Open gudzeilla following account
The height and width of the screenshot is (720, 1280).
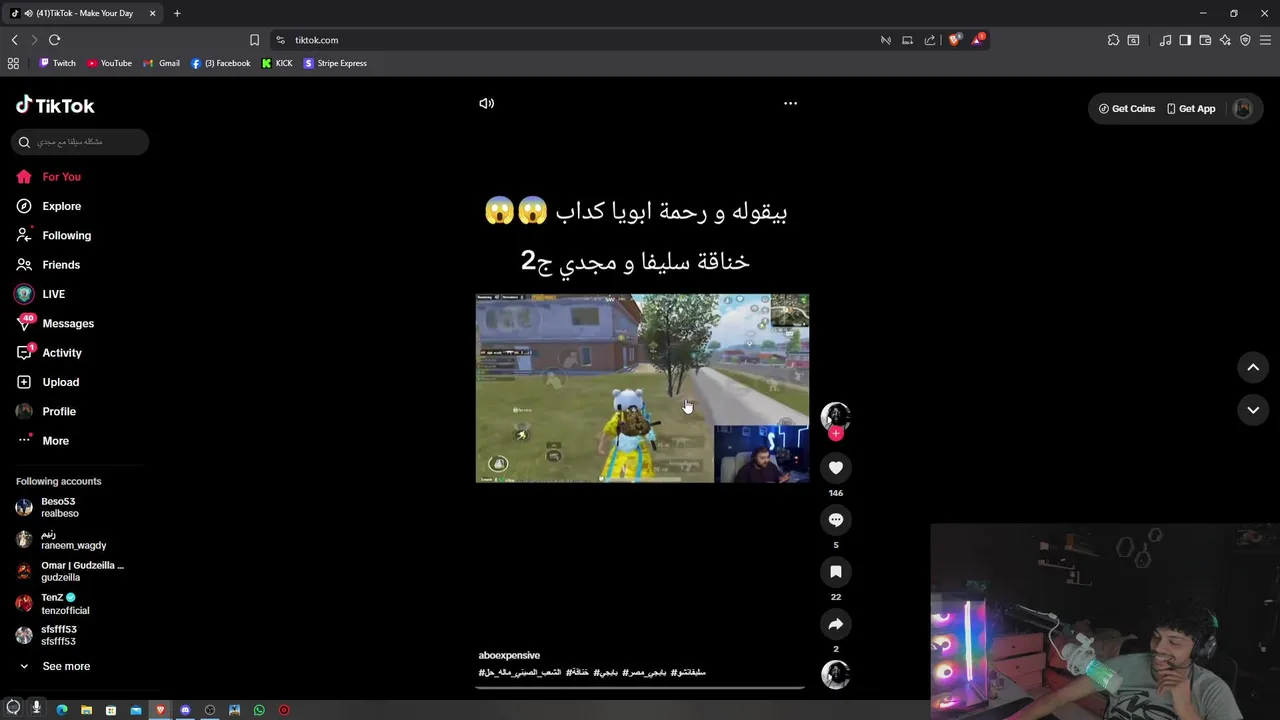point(70,571)
